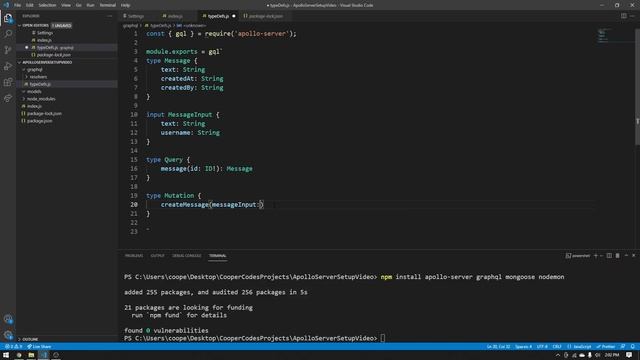Open the Accounts icon in activity bar

tap(8, 319)
